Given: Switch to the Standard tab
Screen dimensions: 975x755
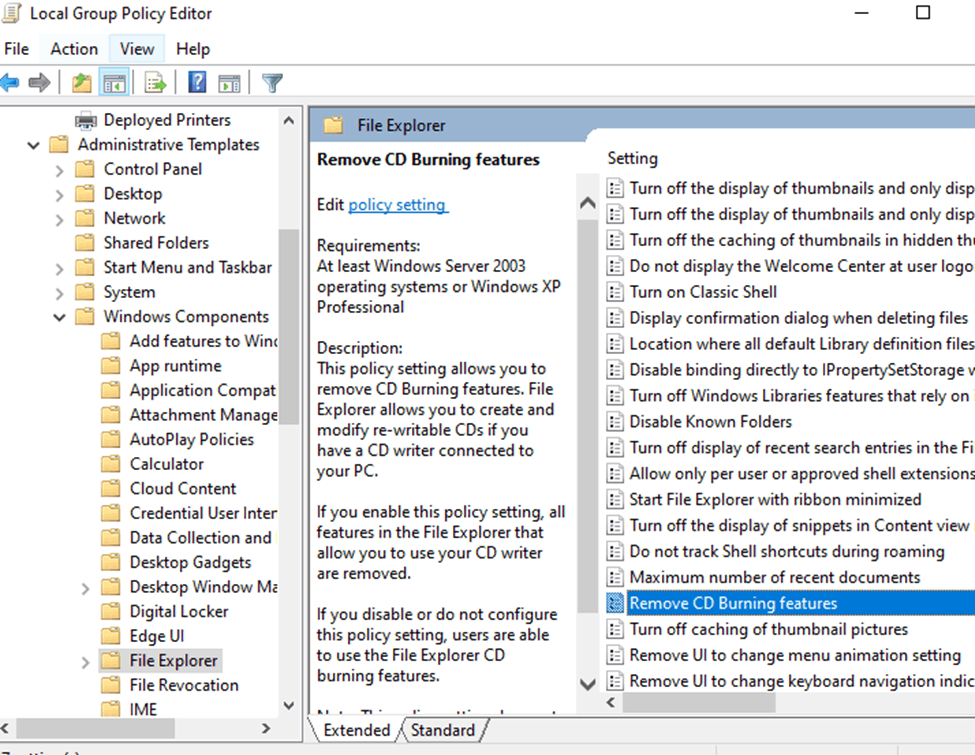Looking at the screenshot, I should 443,730.
